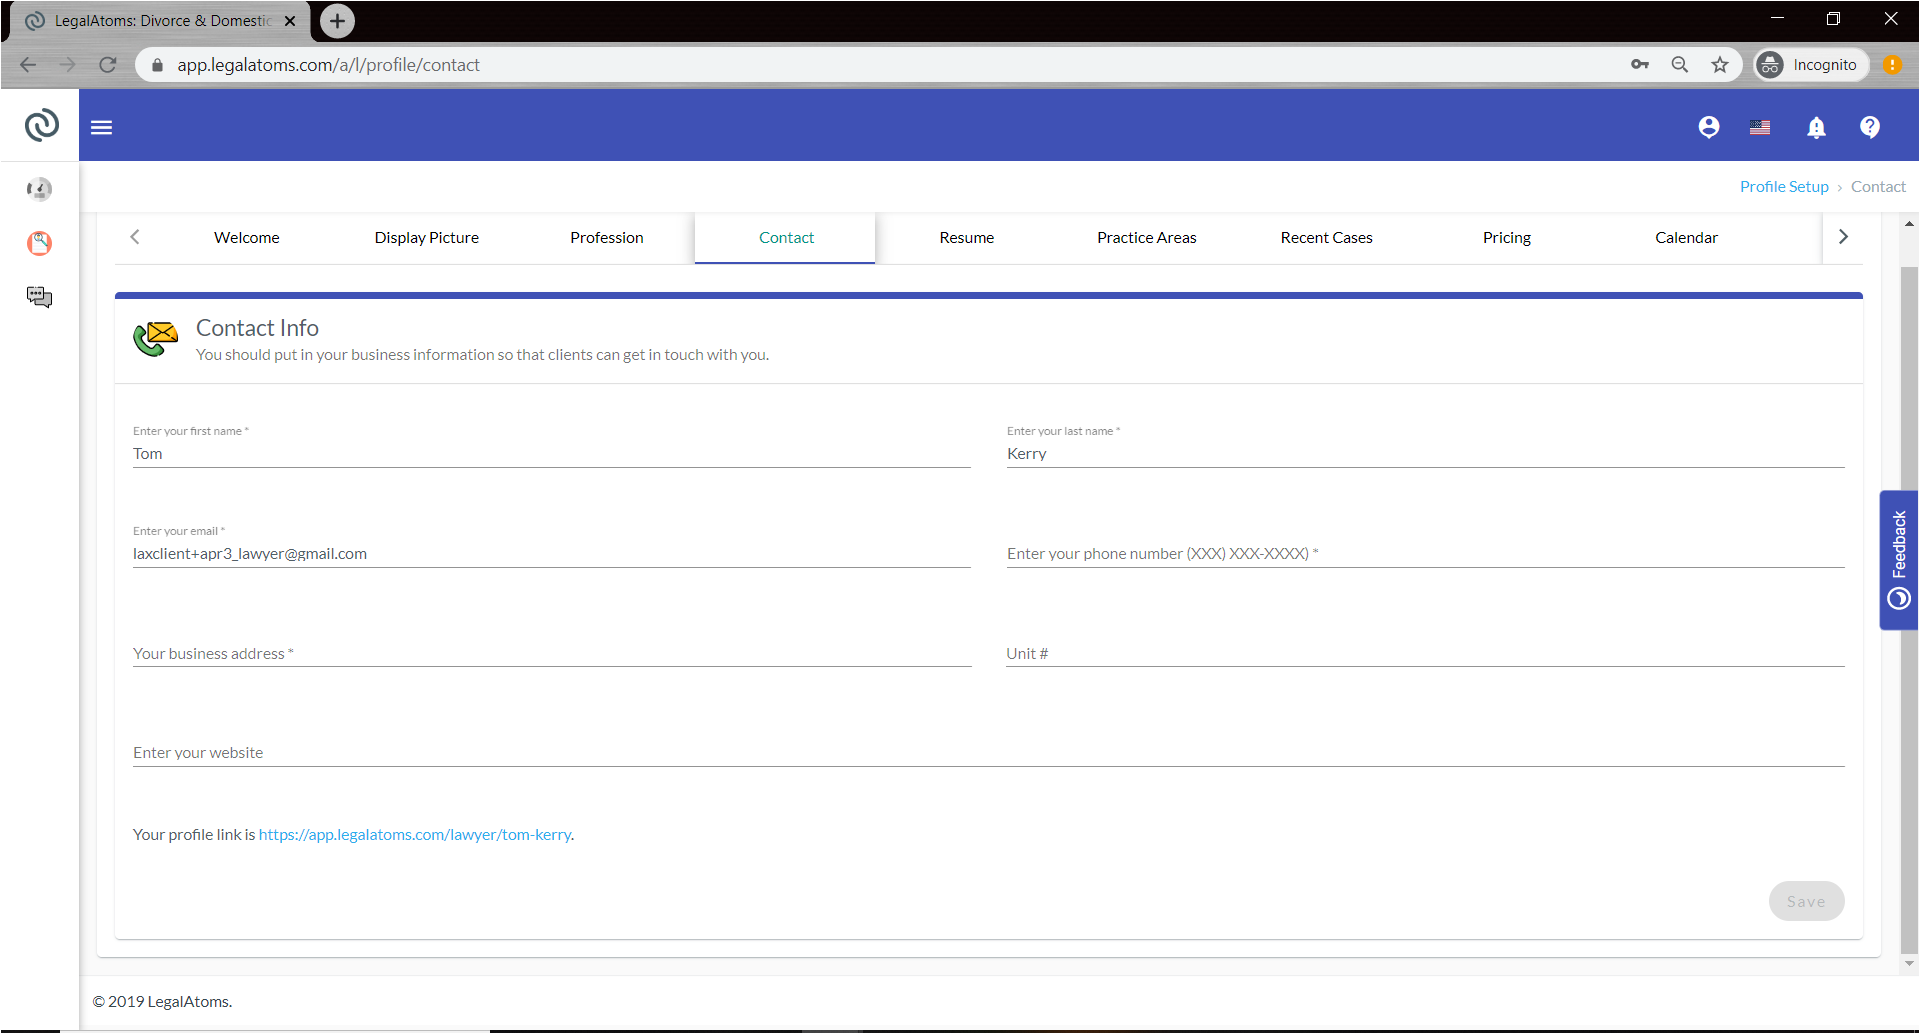Click the Profile Setup breadcrumb link
Screen dimensions: 1920x1034
[1784, 187]
